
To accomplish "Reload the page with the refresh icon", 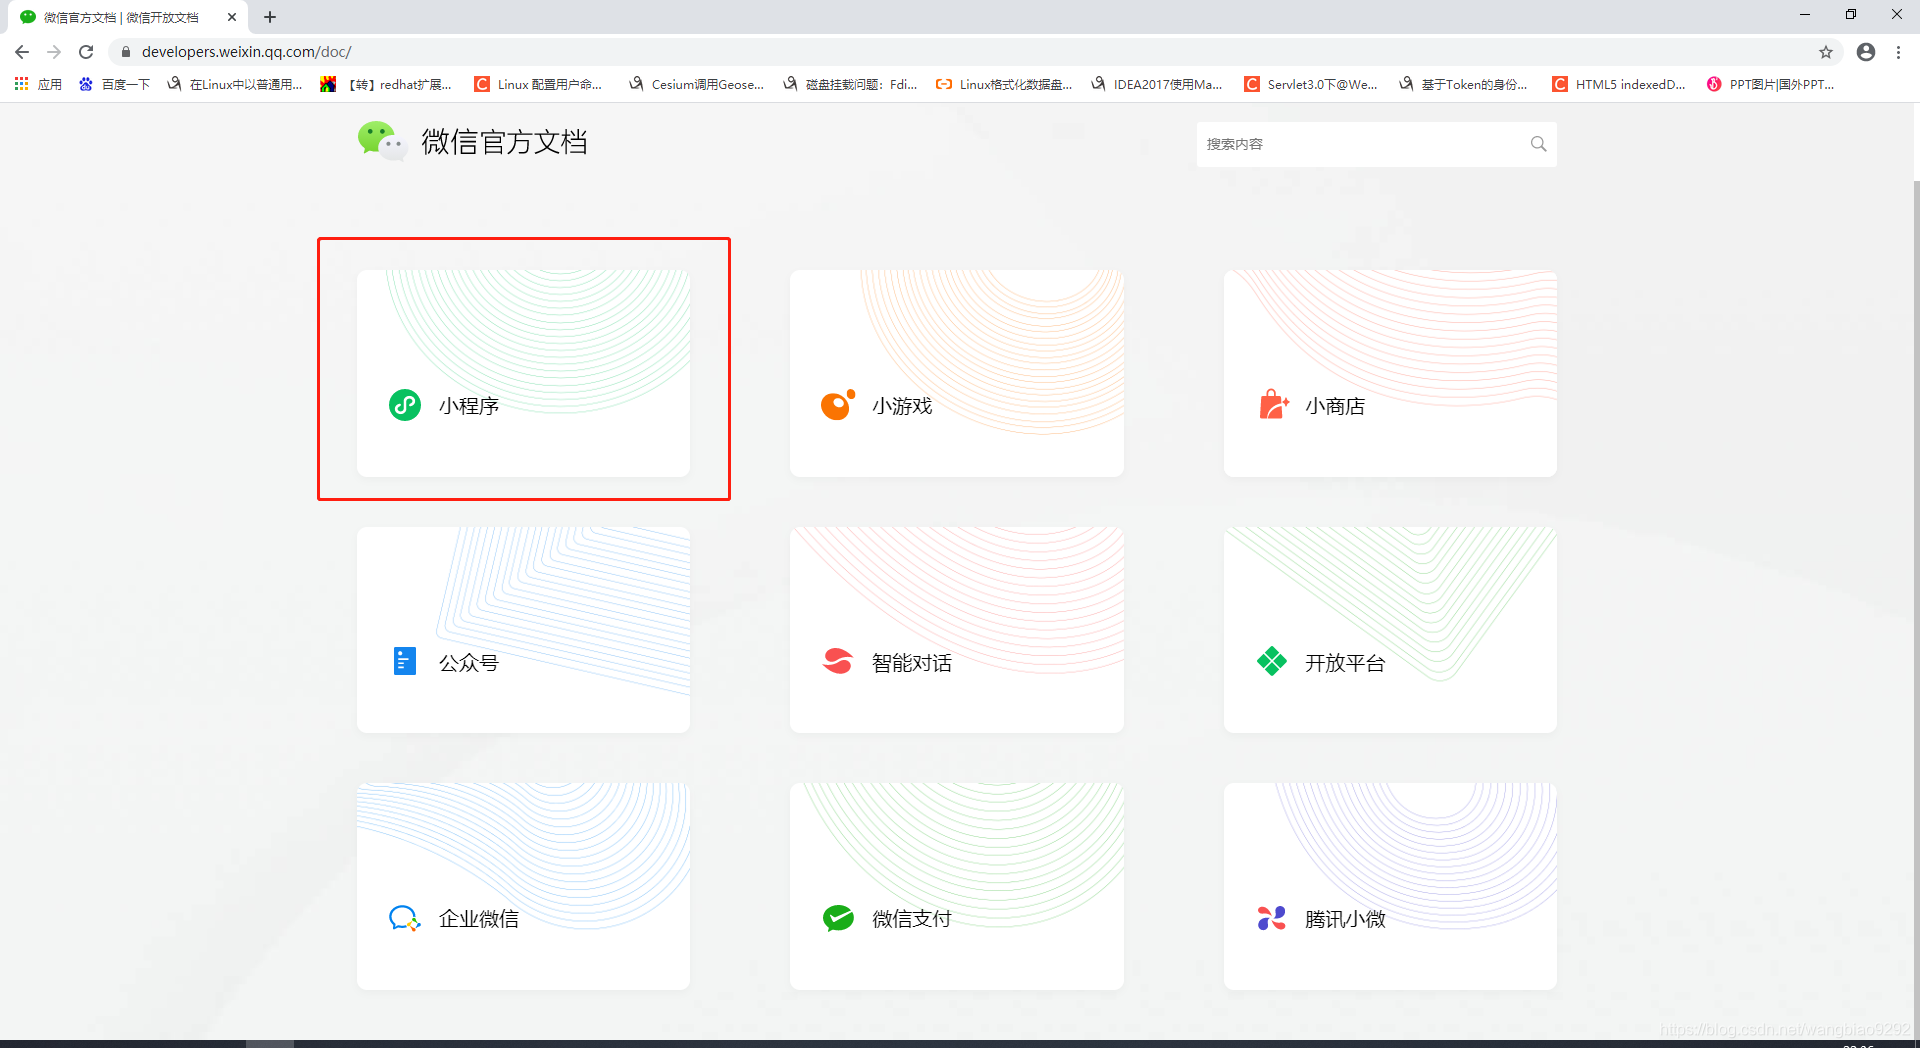I will [x=86, y=52].
